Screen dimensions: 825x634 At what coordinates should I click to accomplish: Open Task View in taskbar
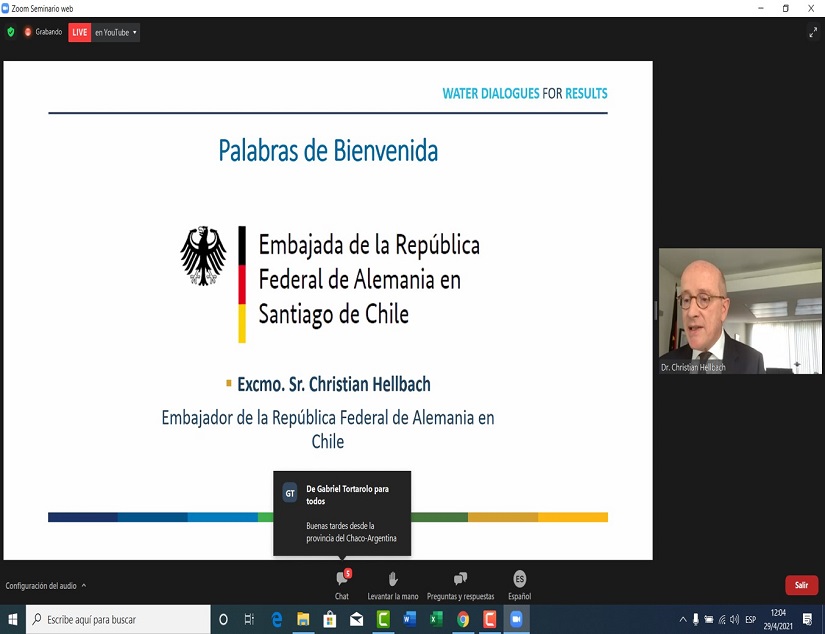pos(249,619)
